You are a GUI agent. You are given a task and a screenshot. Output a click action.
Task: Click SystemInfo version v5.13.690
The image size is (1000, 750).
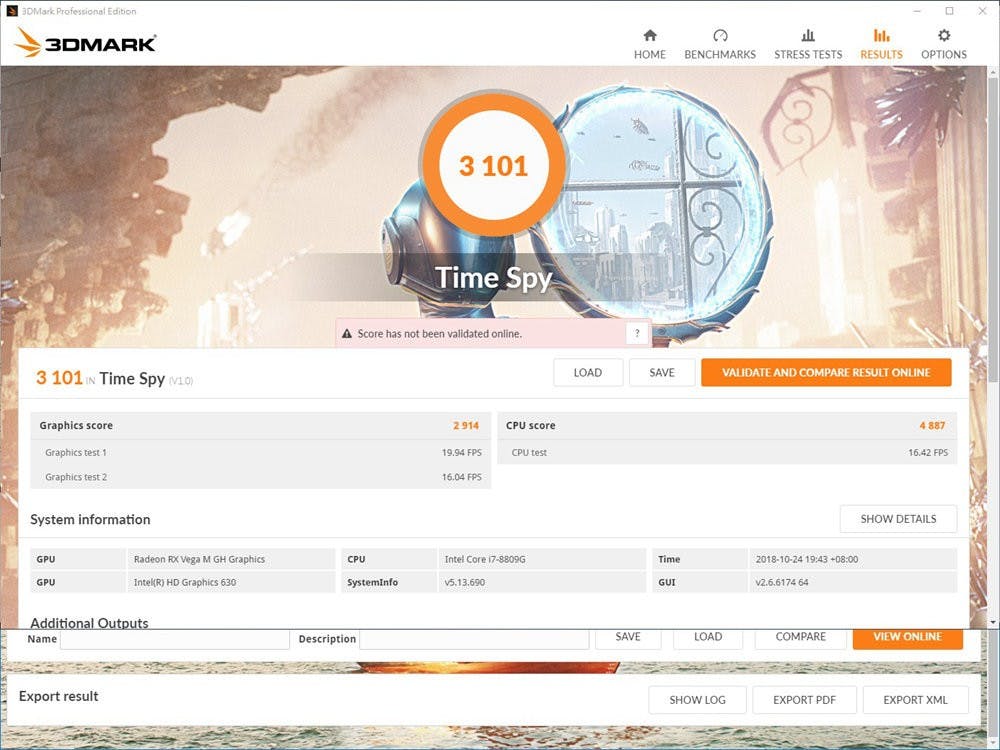click(x=464, y=582)
